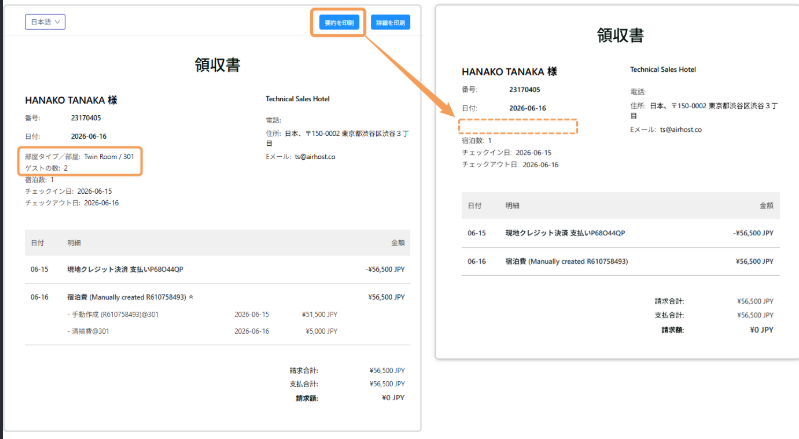Click ts@airhost.co email on the detailed receipt
The height and width of the screenshot is (439, 799).
coord(315,157)
